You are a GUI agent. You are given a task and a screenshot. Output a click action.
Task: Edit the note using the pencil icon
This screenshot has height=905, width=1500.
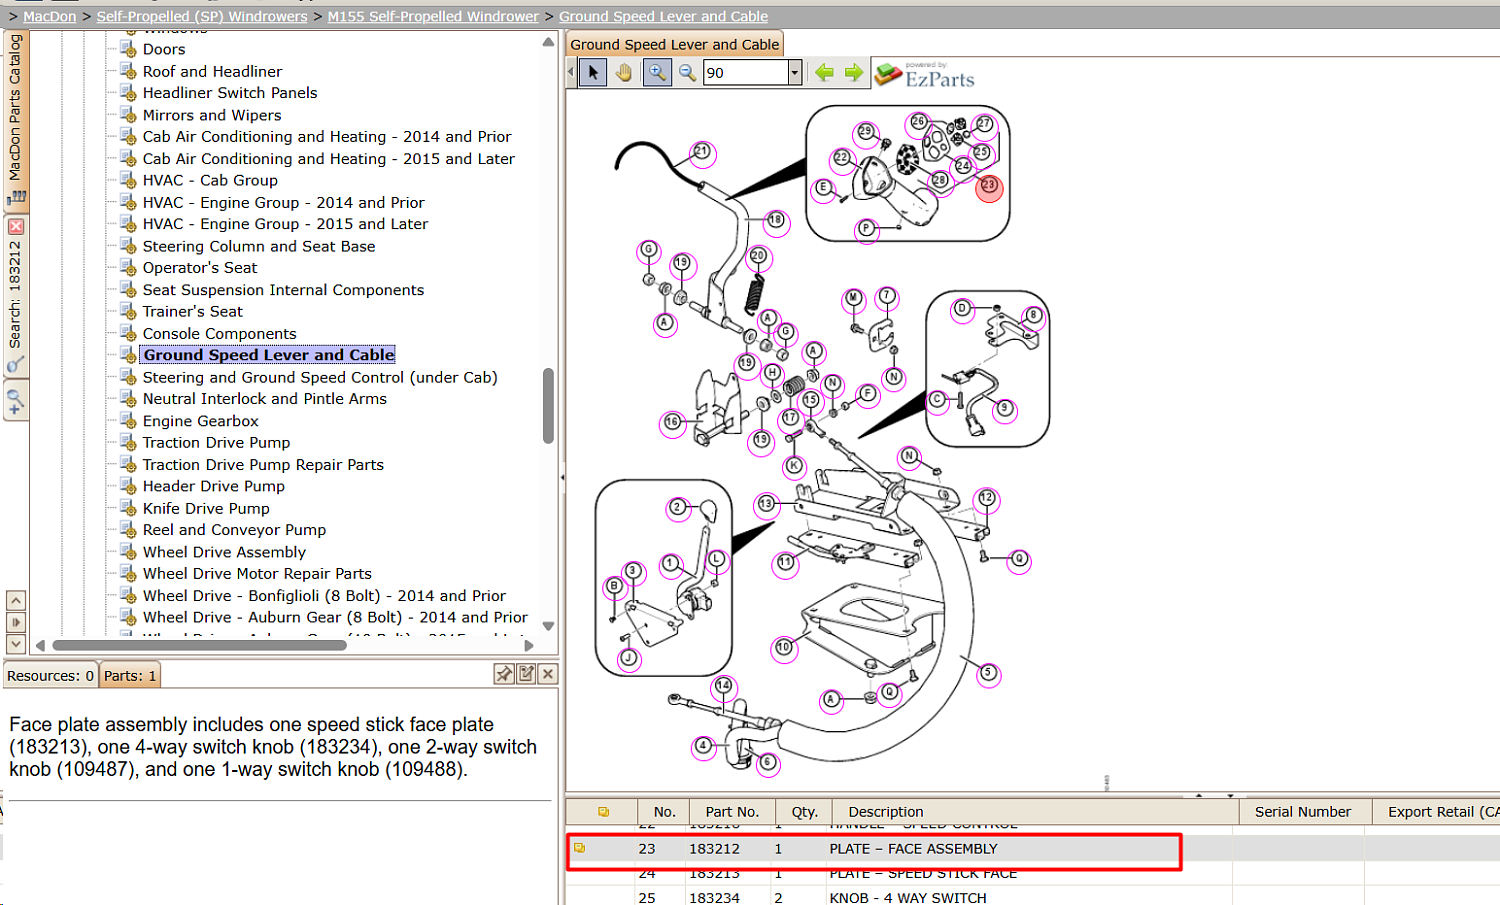pos(526,674)
